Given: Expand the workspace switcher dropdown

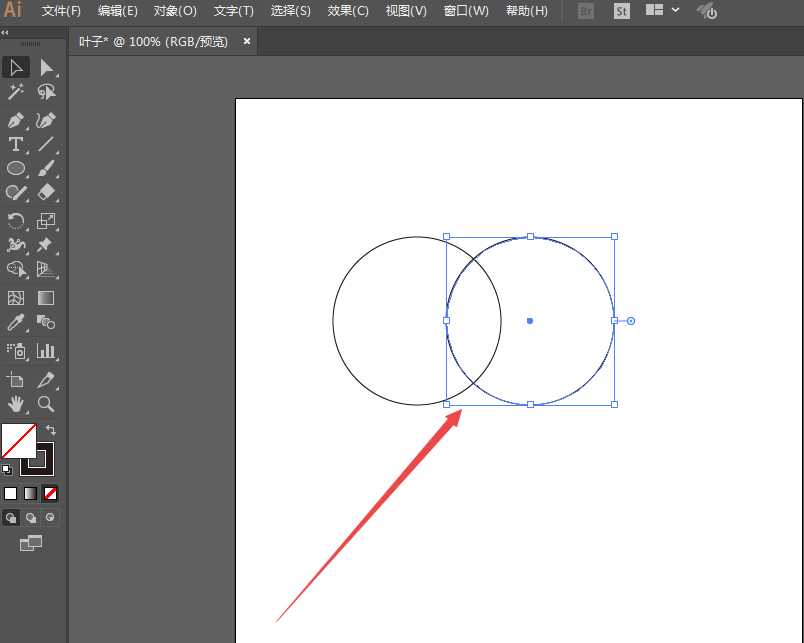Looking at the screenshot, I should (675, 12).
